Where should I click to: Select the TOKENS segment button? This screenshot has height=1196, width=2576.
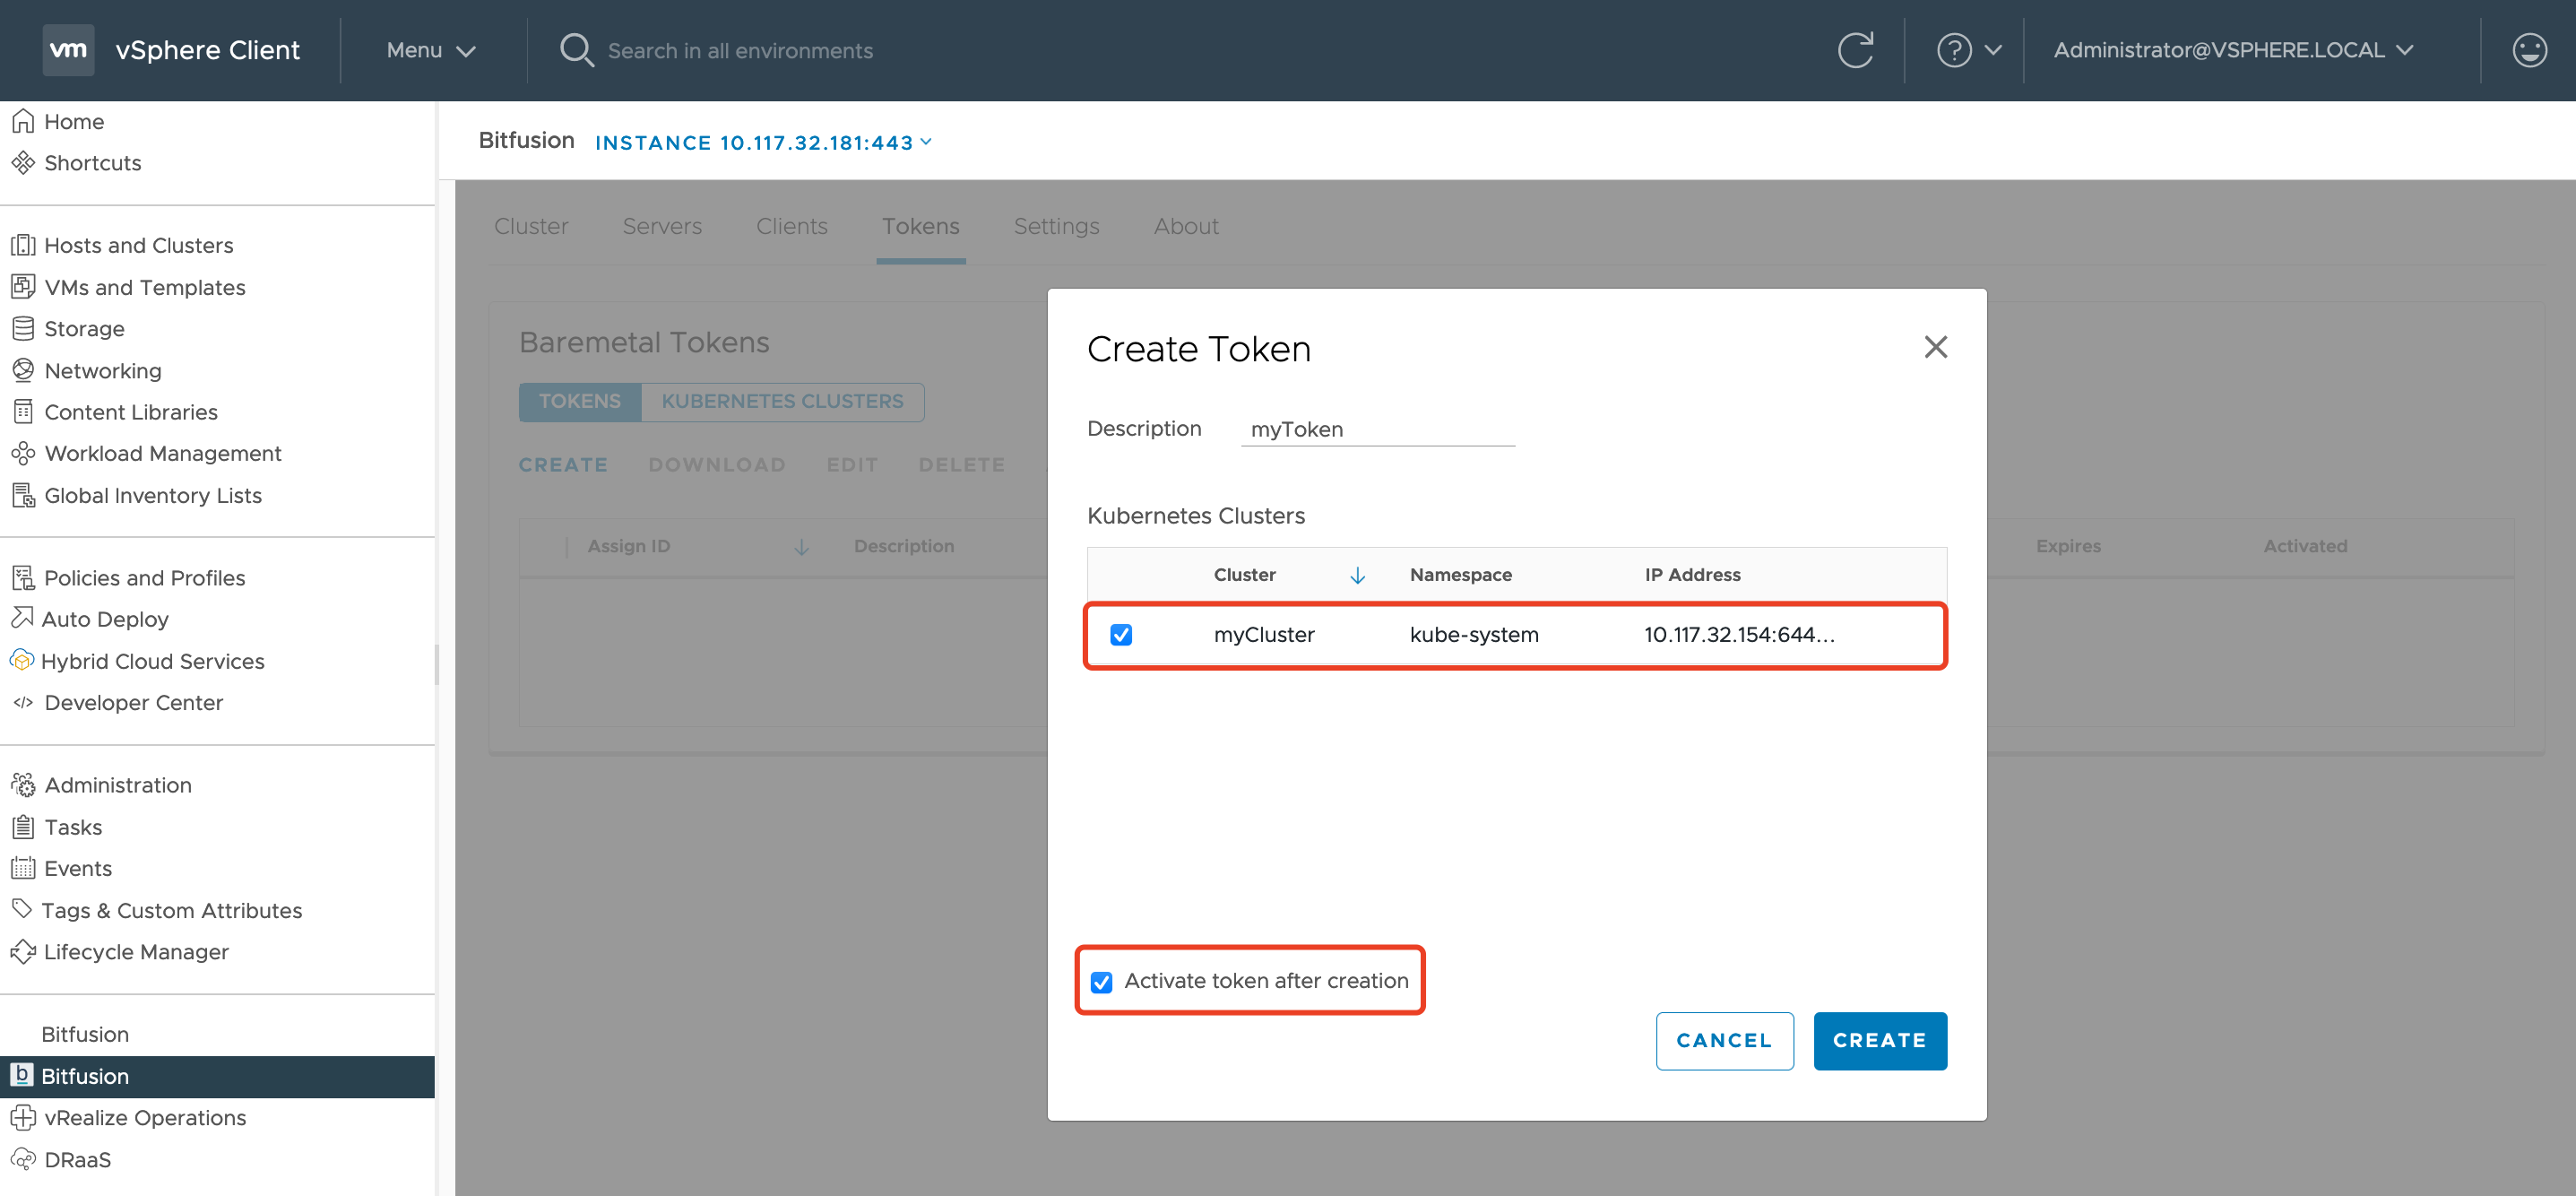tap(580, 401)
